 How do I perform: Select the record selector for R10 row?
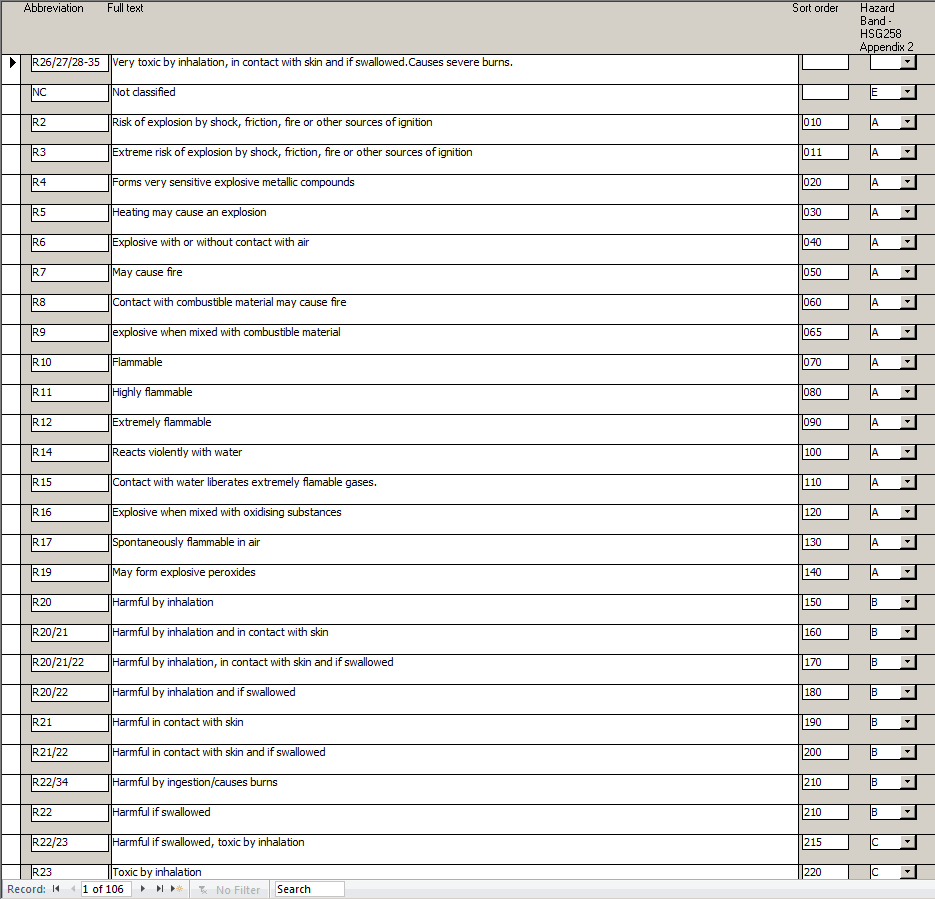(10, 369)
